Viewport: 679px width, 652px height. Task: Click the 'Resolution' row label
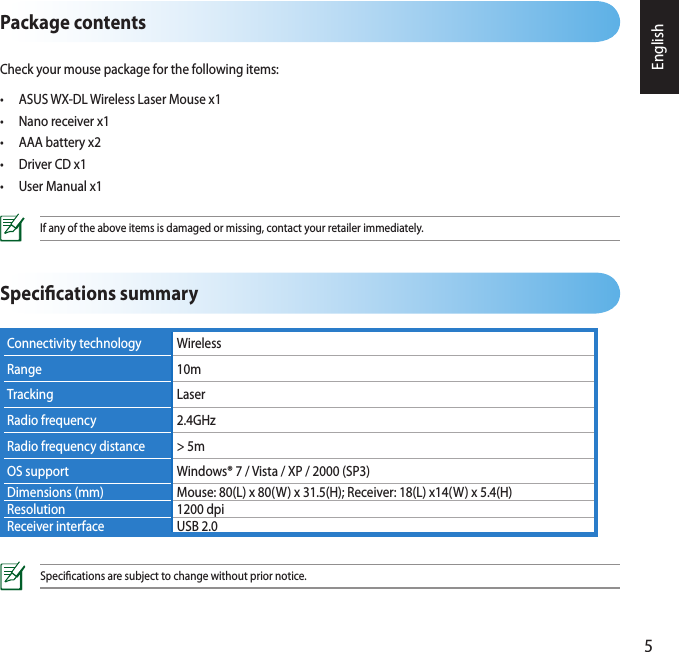tap(36, 510)
